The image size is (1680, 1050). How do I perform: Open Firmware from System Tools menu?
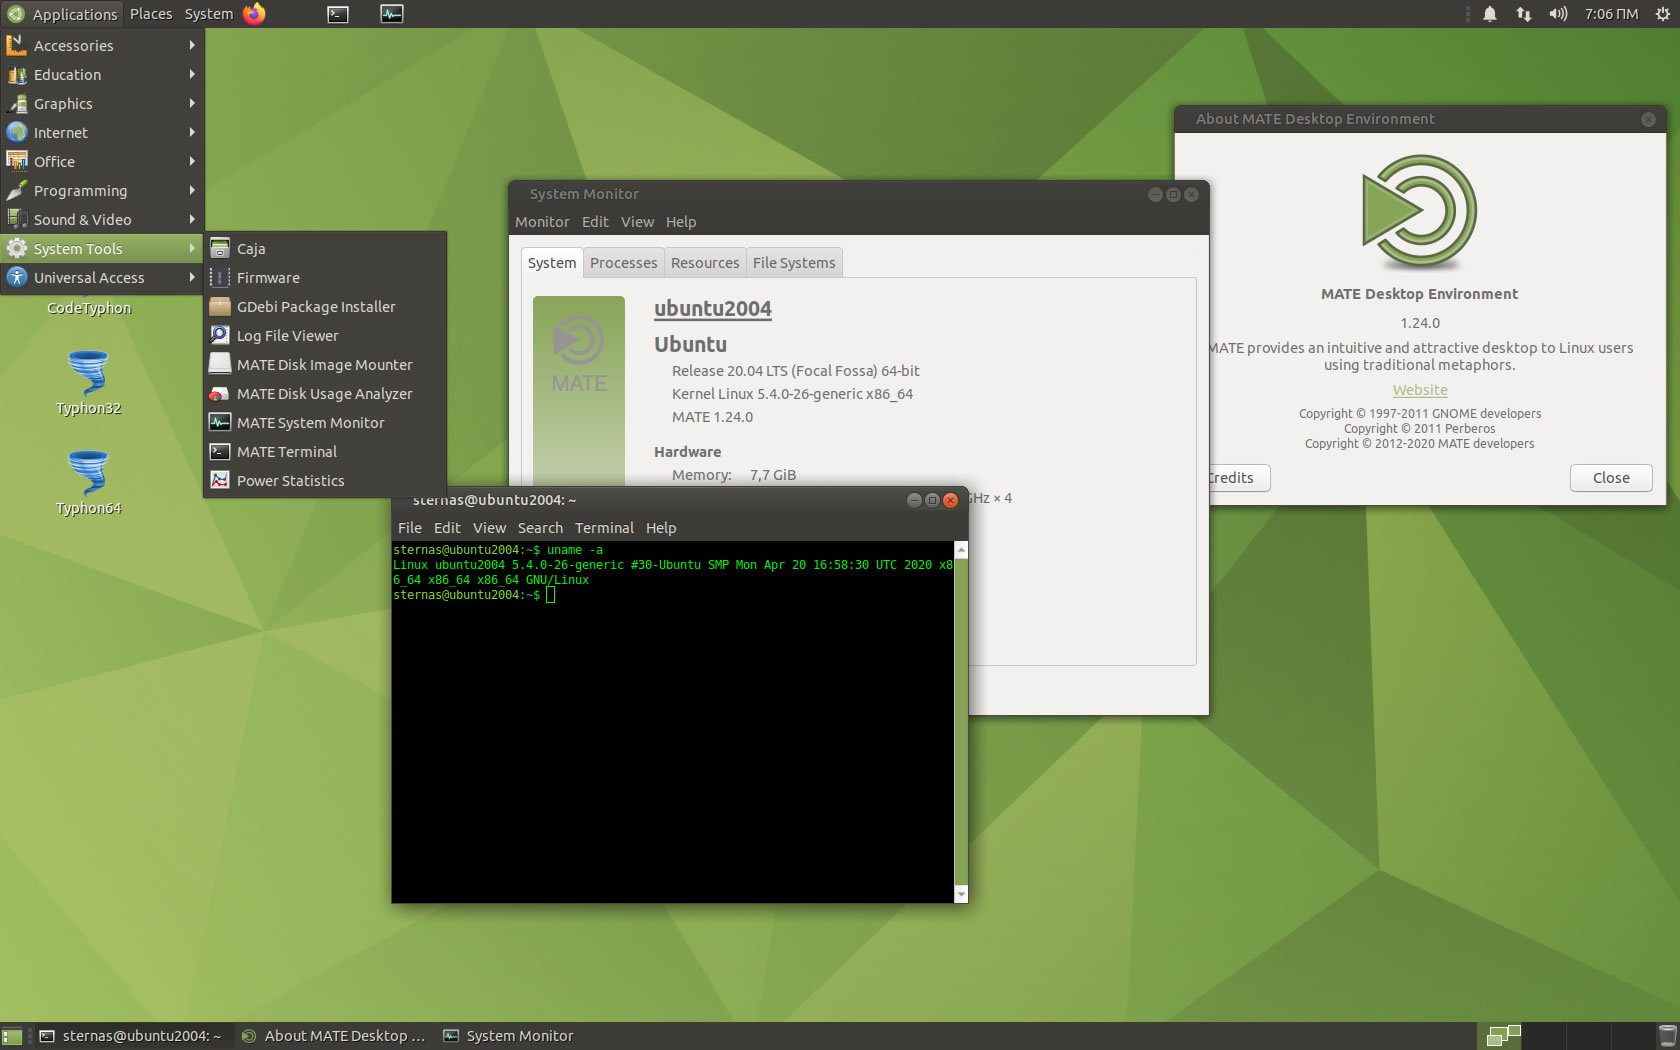[x=325, y=277]
